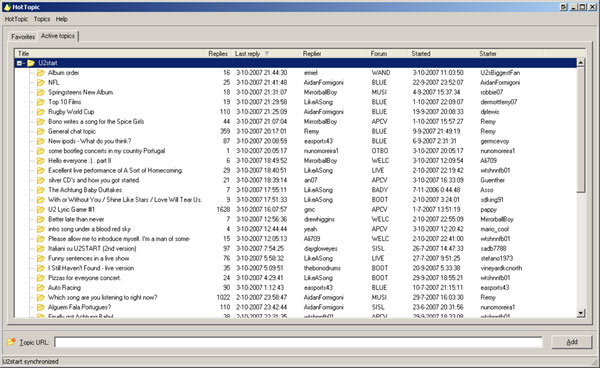Screen dimensions: 600x368
Task: Sort by the Title column header
Action: [x=109, y=54]
